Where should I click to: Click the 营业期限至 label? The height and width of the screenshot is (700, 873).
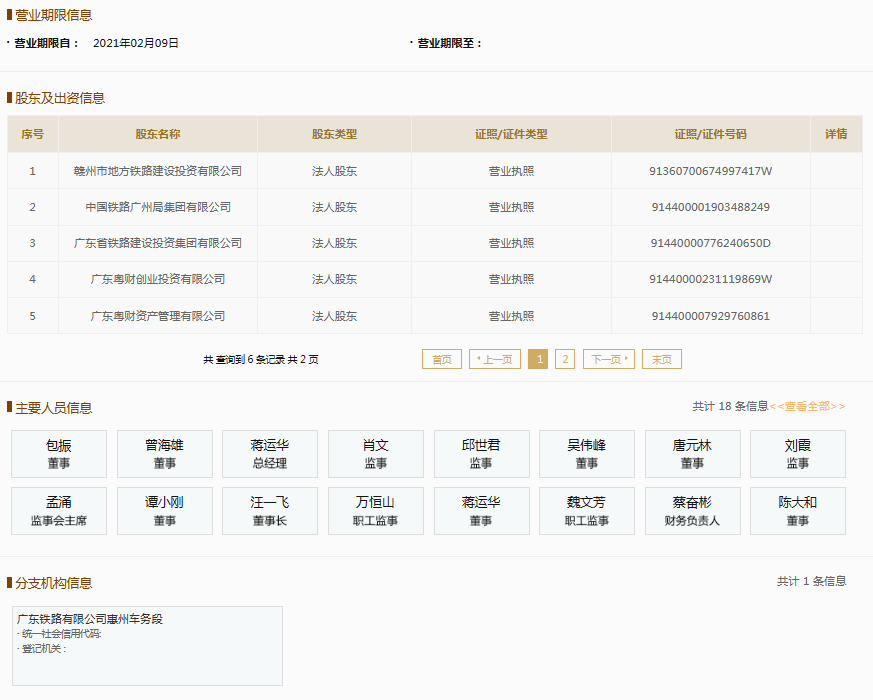449,43
